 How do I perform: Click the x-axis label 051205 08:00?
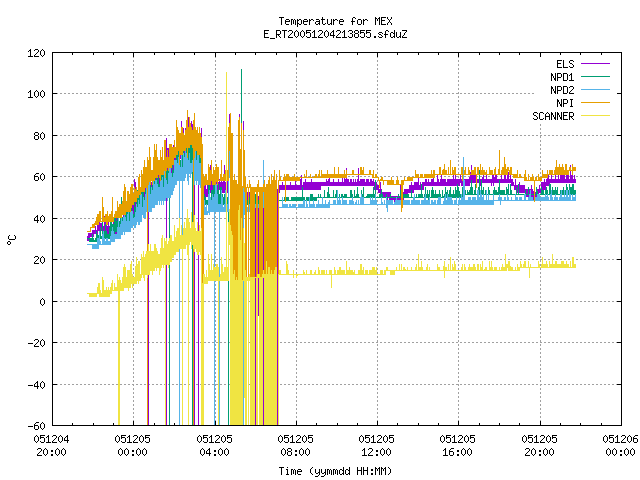tap(296, 445)
